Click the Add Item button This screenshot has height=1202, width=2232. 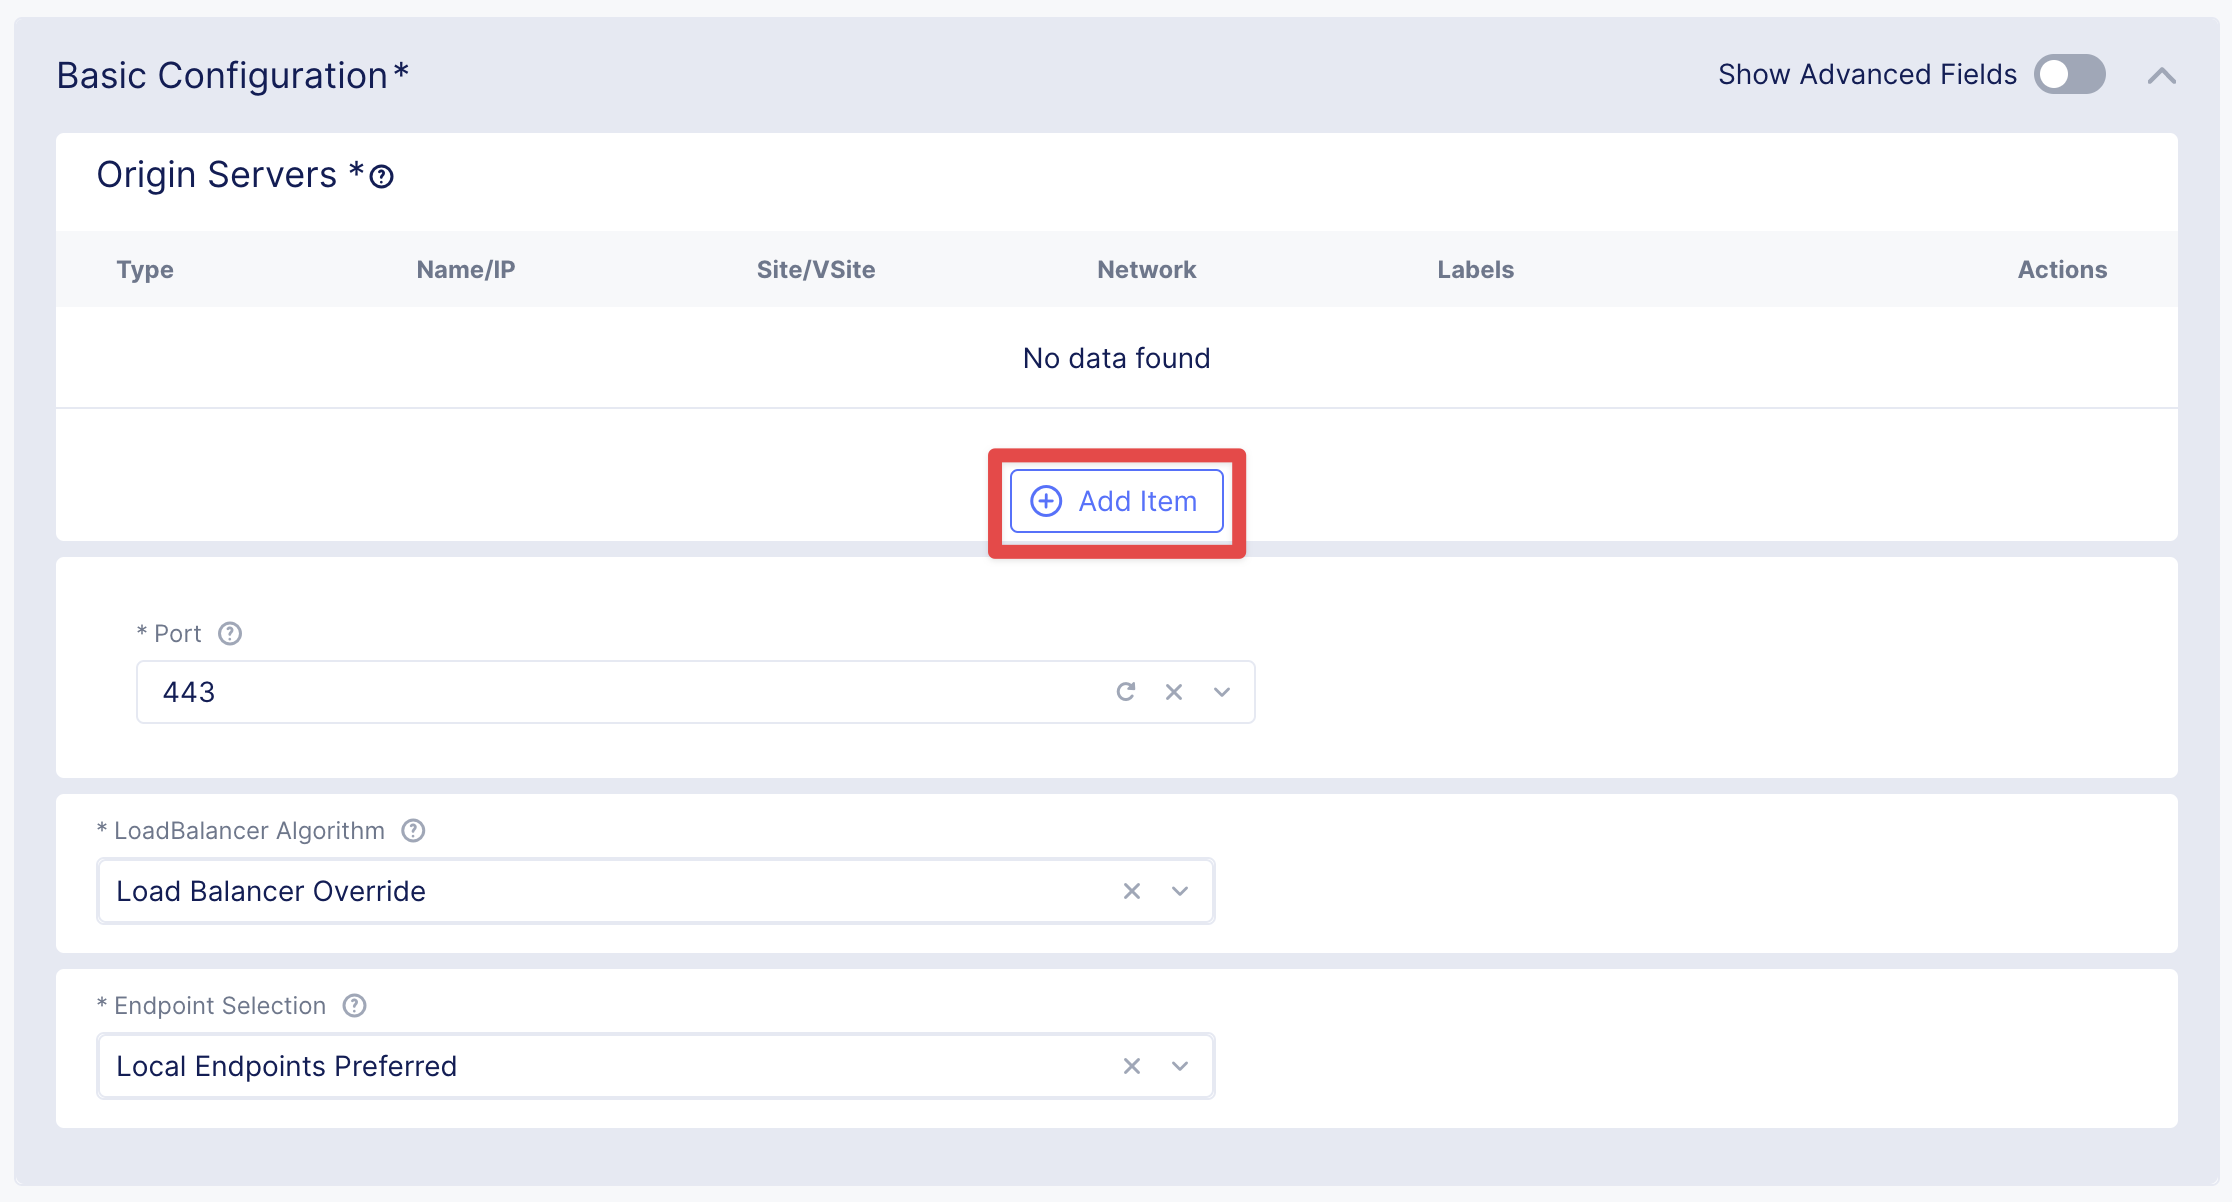pyautogui.click(x=1116, y=501)
